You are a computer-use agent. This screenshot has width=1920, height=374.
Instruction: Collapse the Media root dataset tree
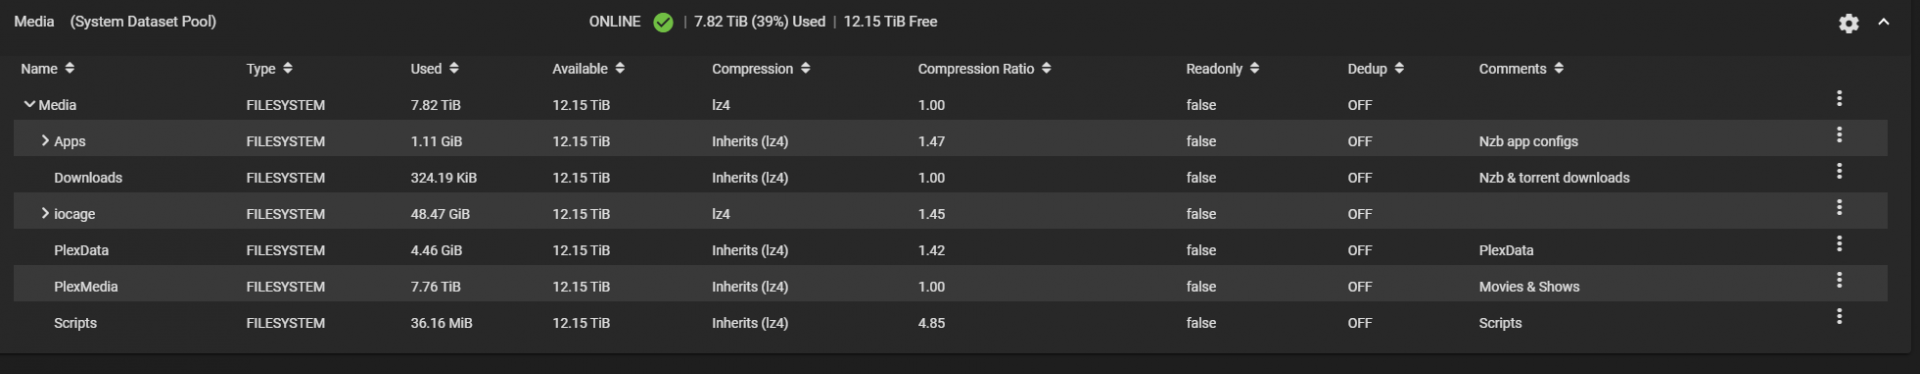point(29,104)
